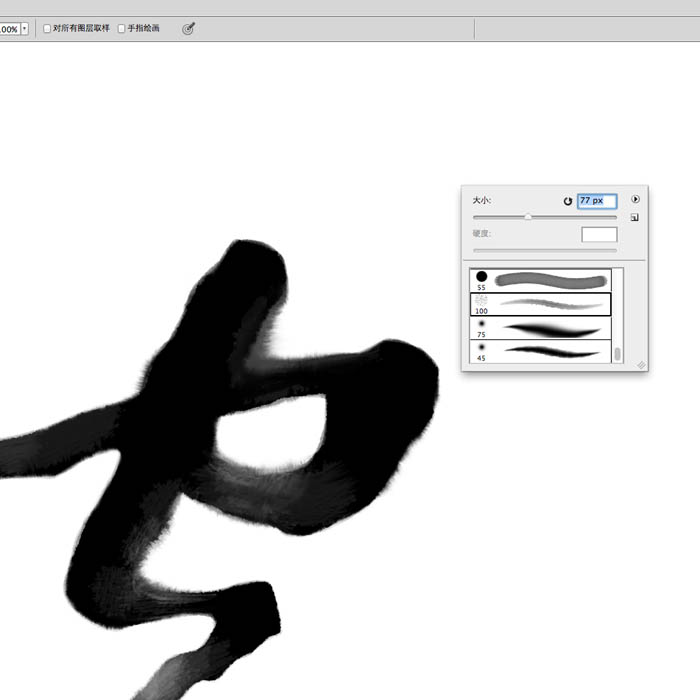The height and width of the screenshot is (700, 700).
Task: Click the hardness slider track
Action: [x=544, y=250]
